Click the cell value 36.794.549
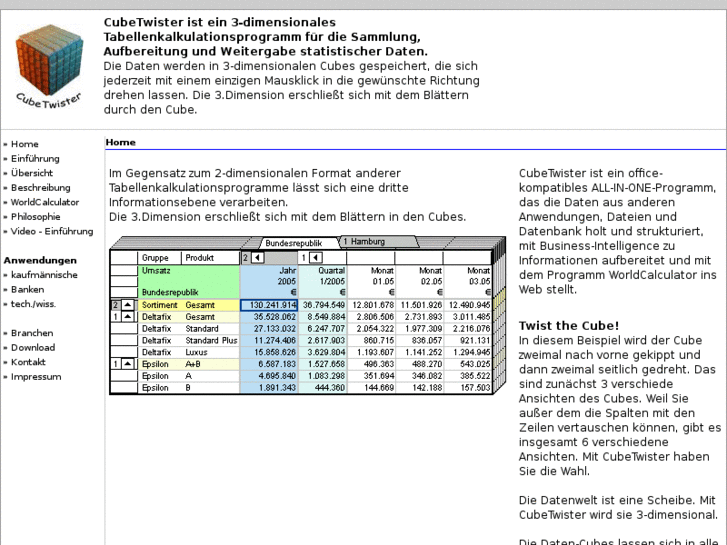This screenshot has width=727, height=545. tap(323, 305)
